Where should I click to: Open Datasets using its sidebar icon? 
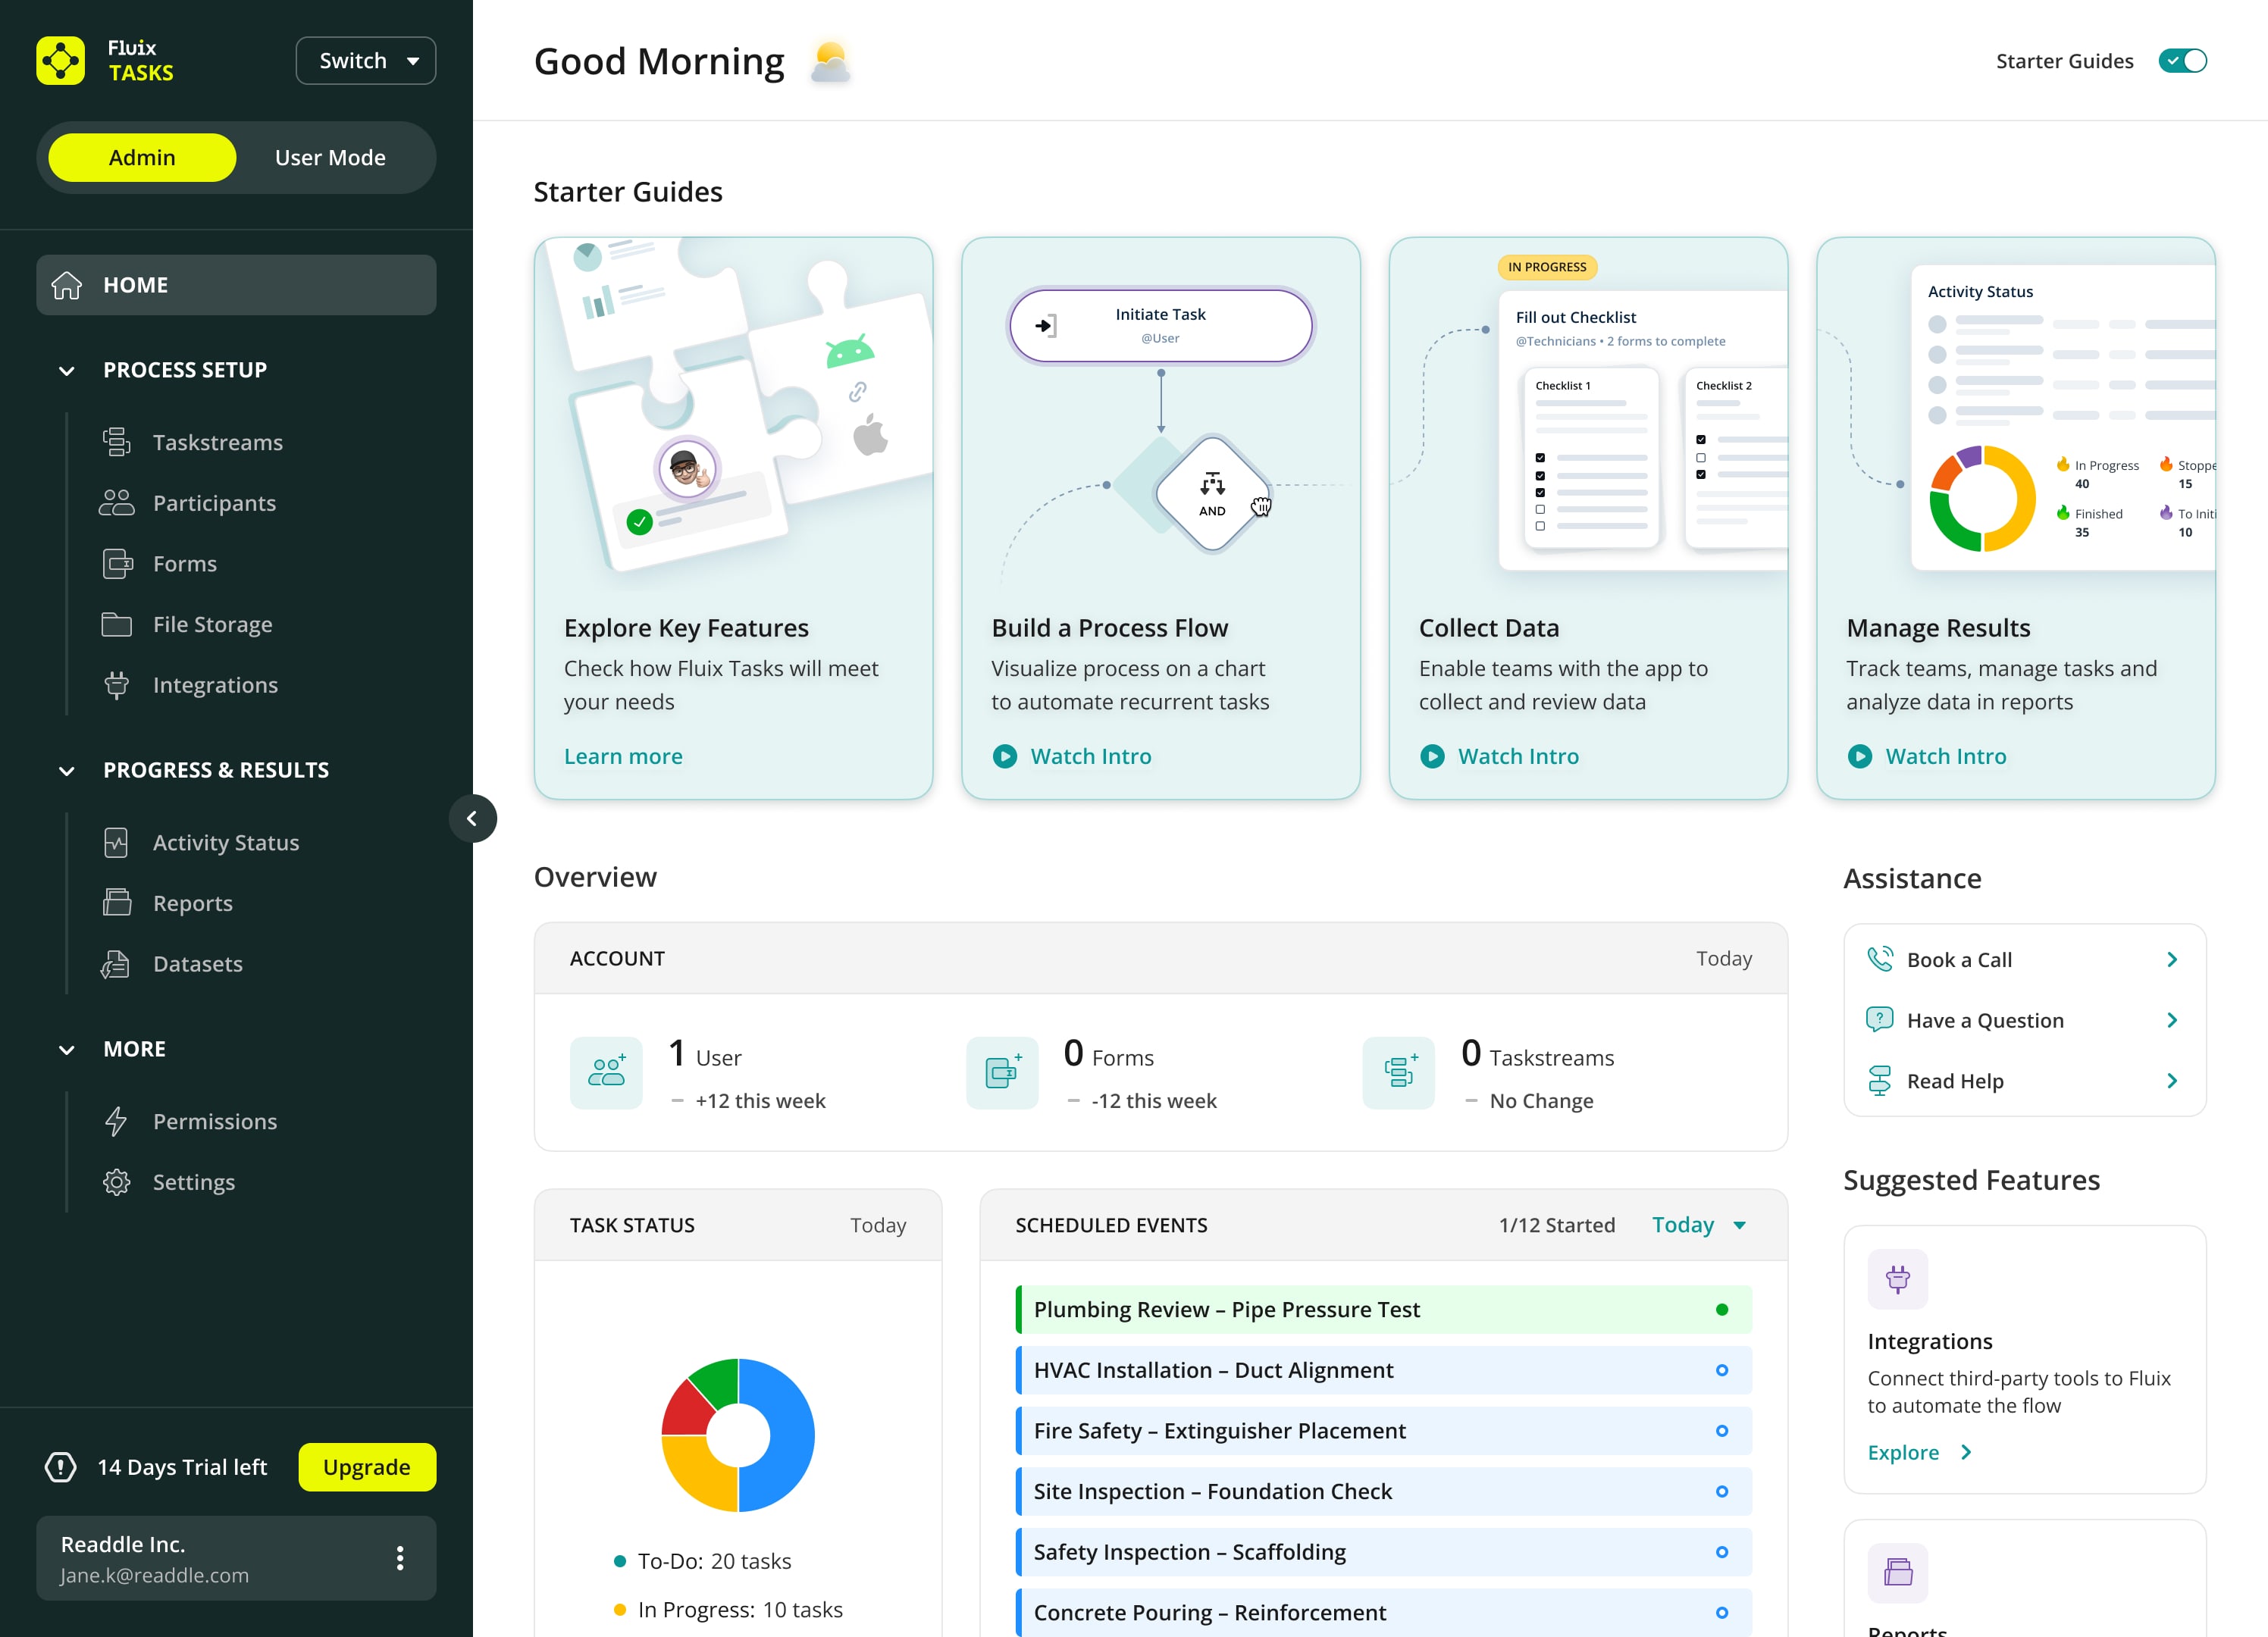[115, 963]
